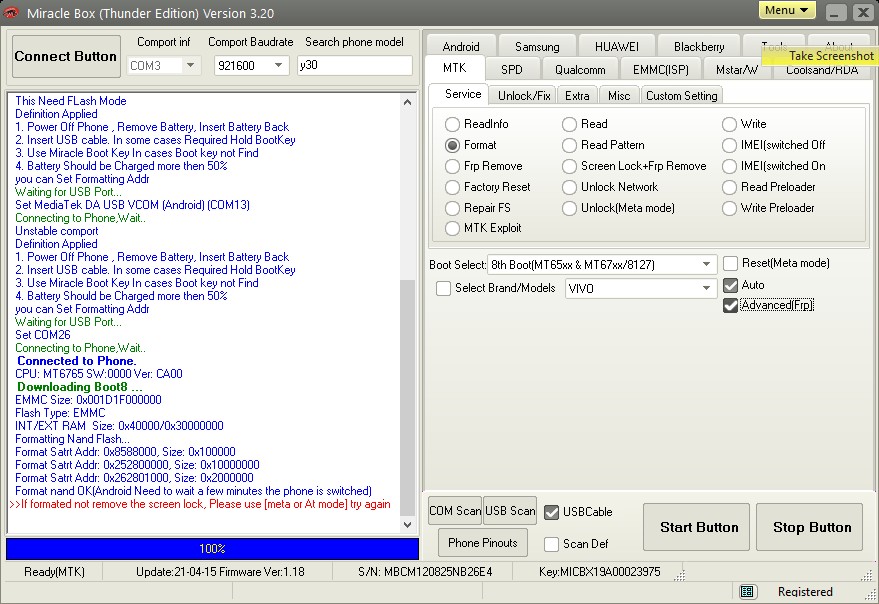The height and width of the screenshot is (604, 879).
Task: Select IMEI(switched On) option
Action: (729, 167)
